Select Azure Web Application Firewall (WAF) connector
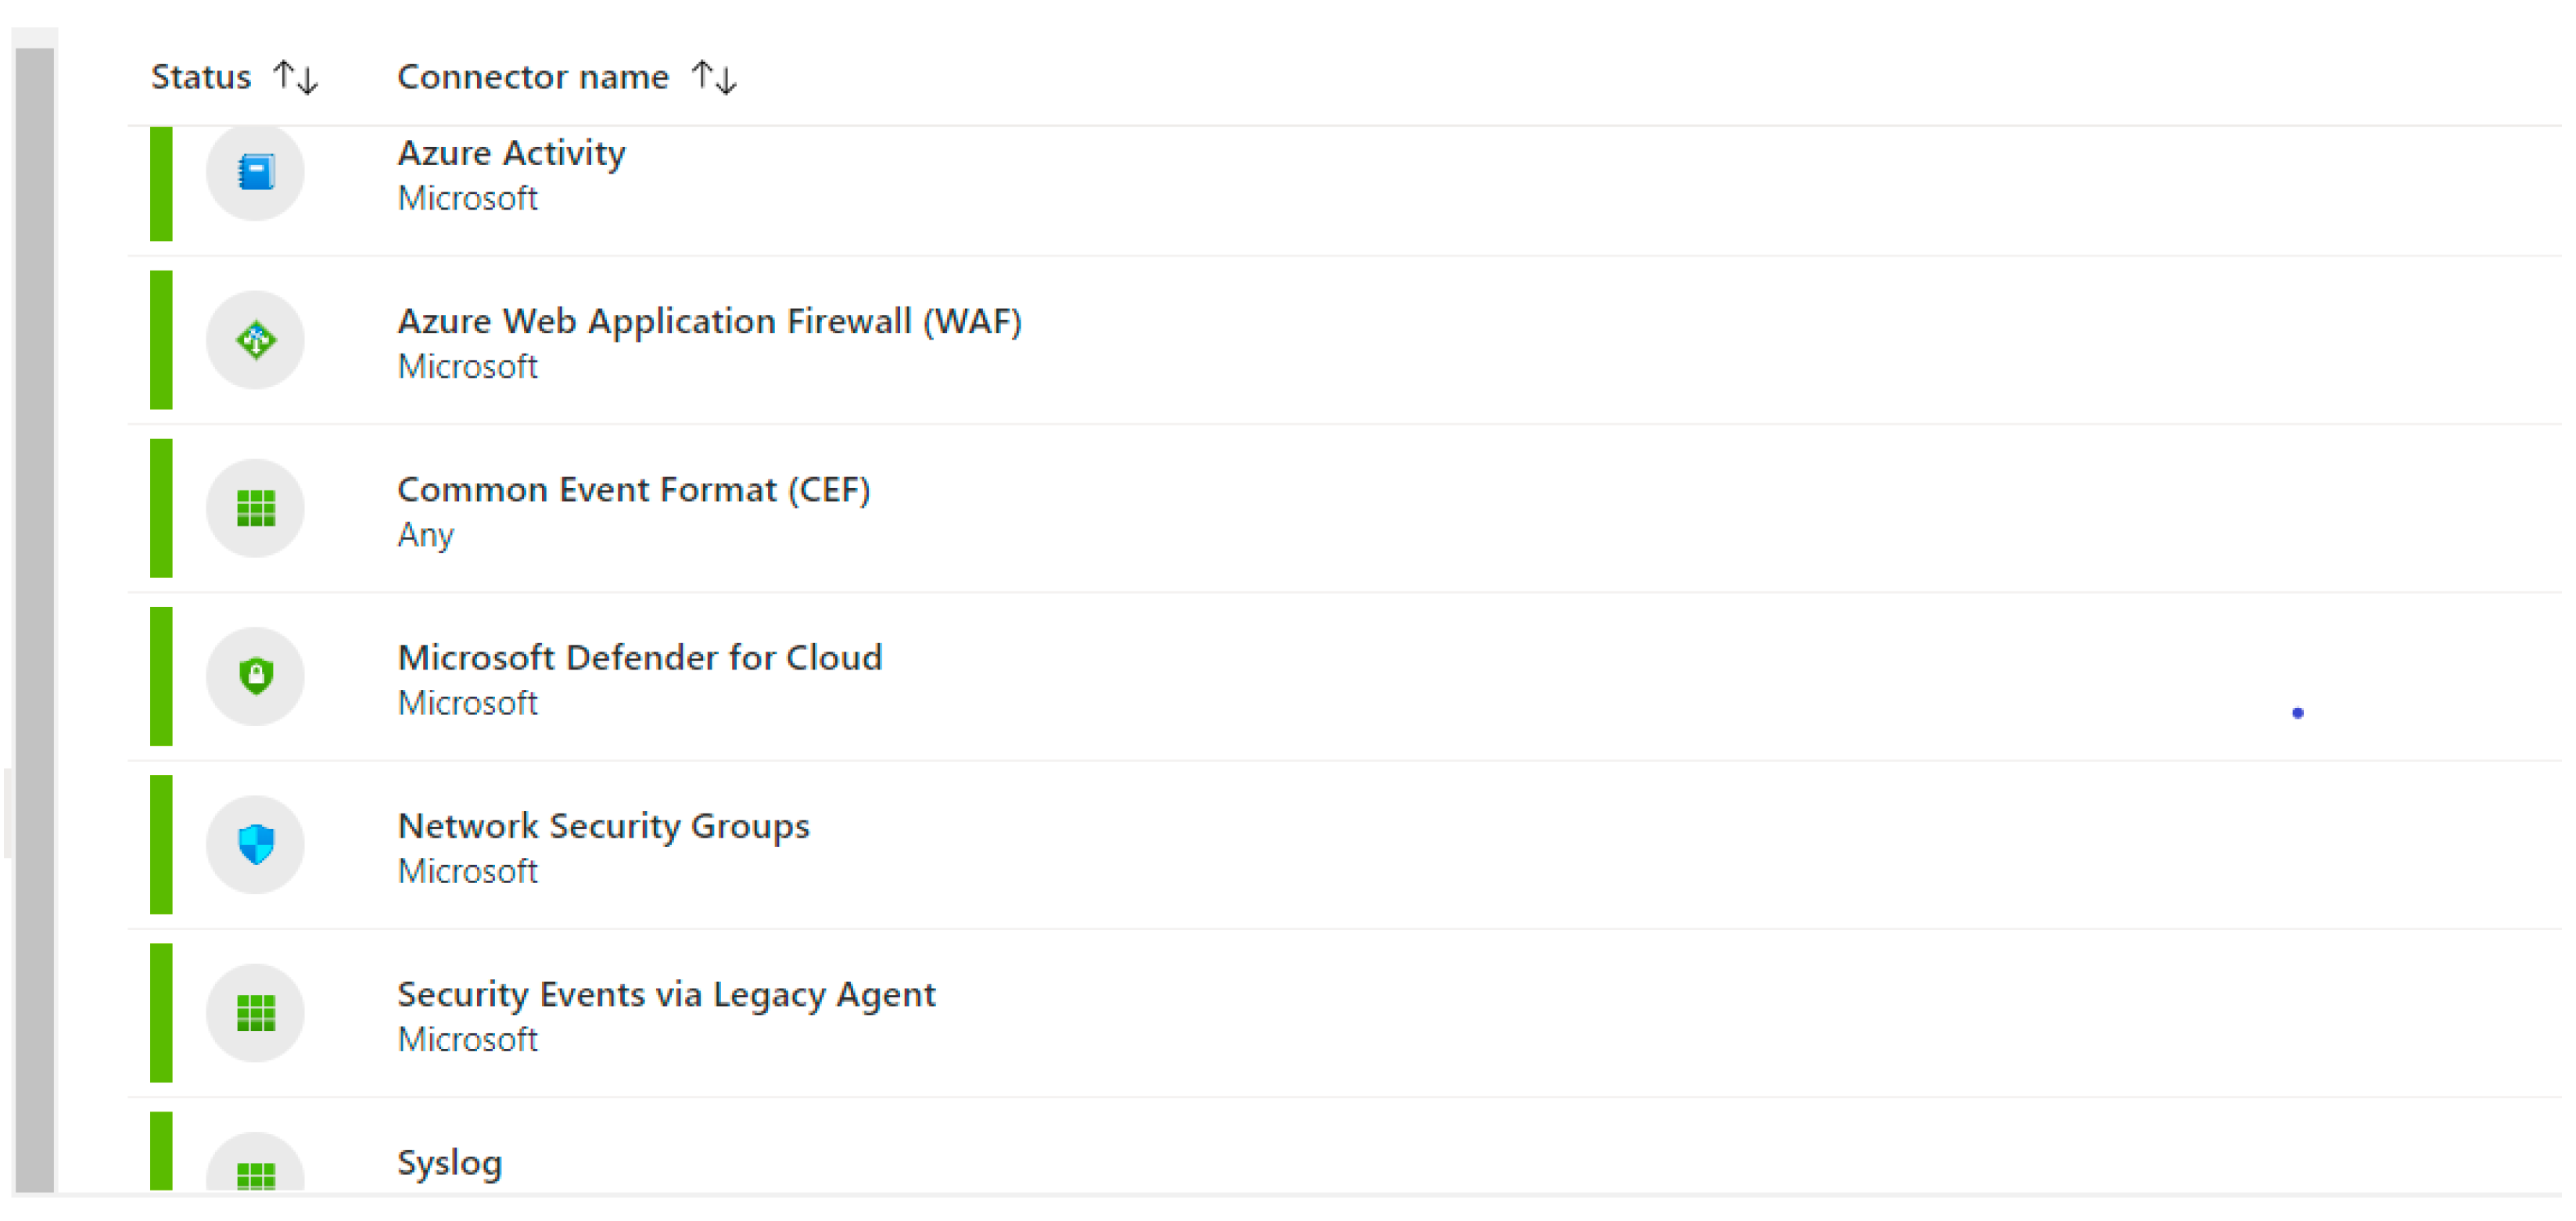2576x1221 pixels. pyautogui.click(x=709, y=321)
